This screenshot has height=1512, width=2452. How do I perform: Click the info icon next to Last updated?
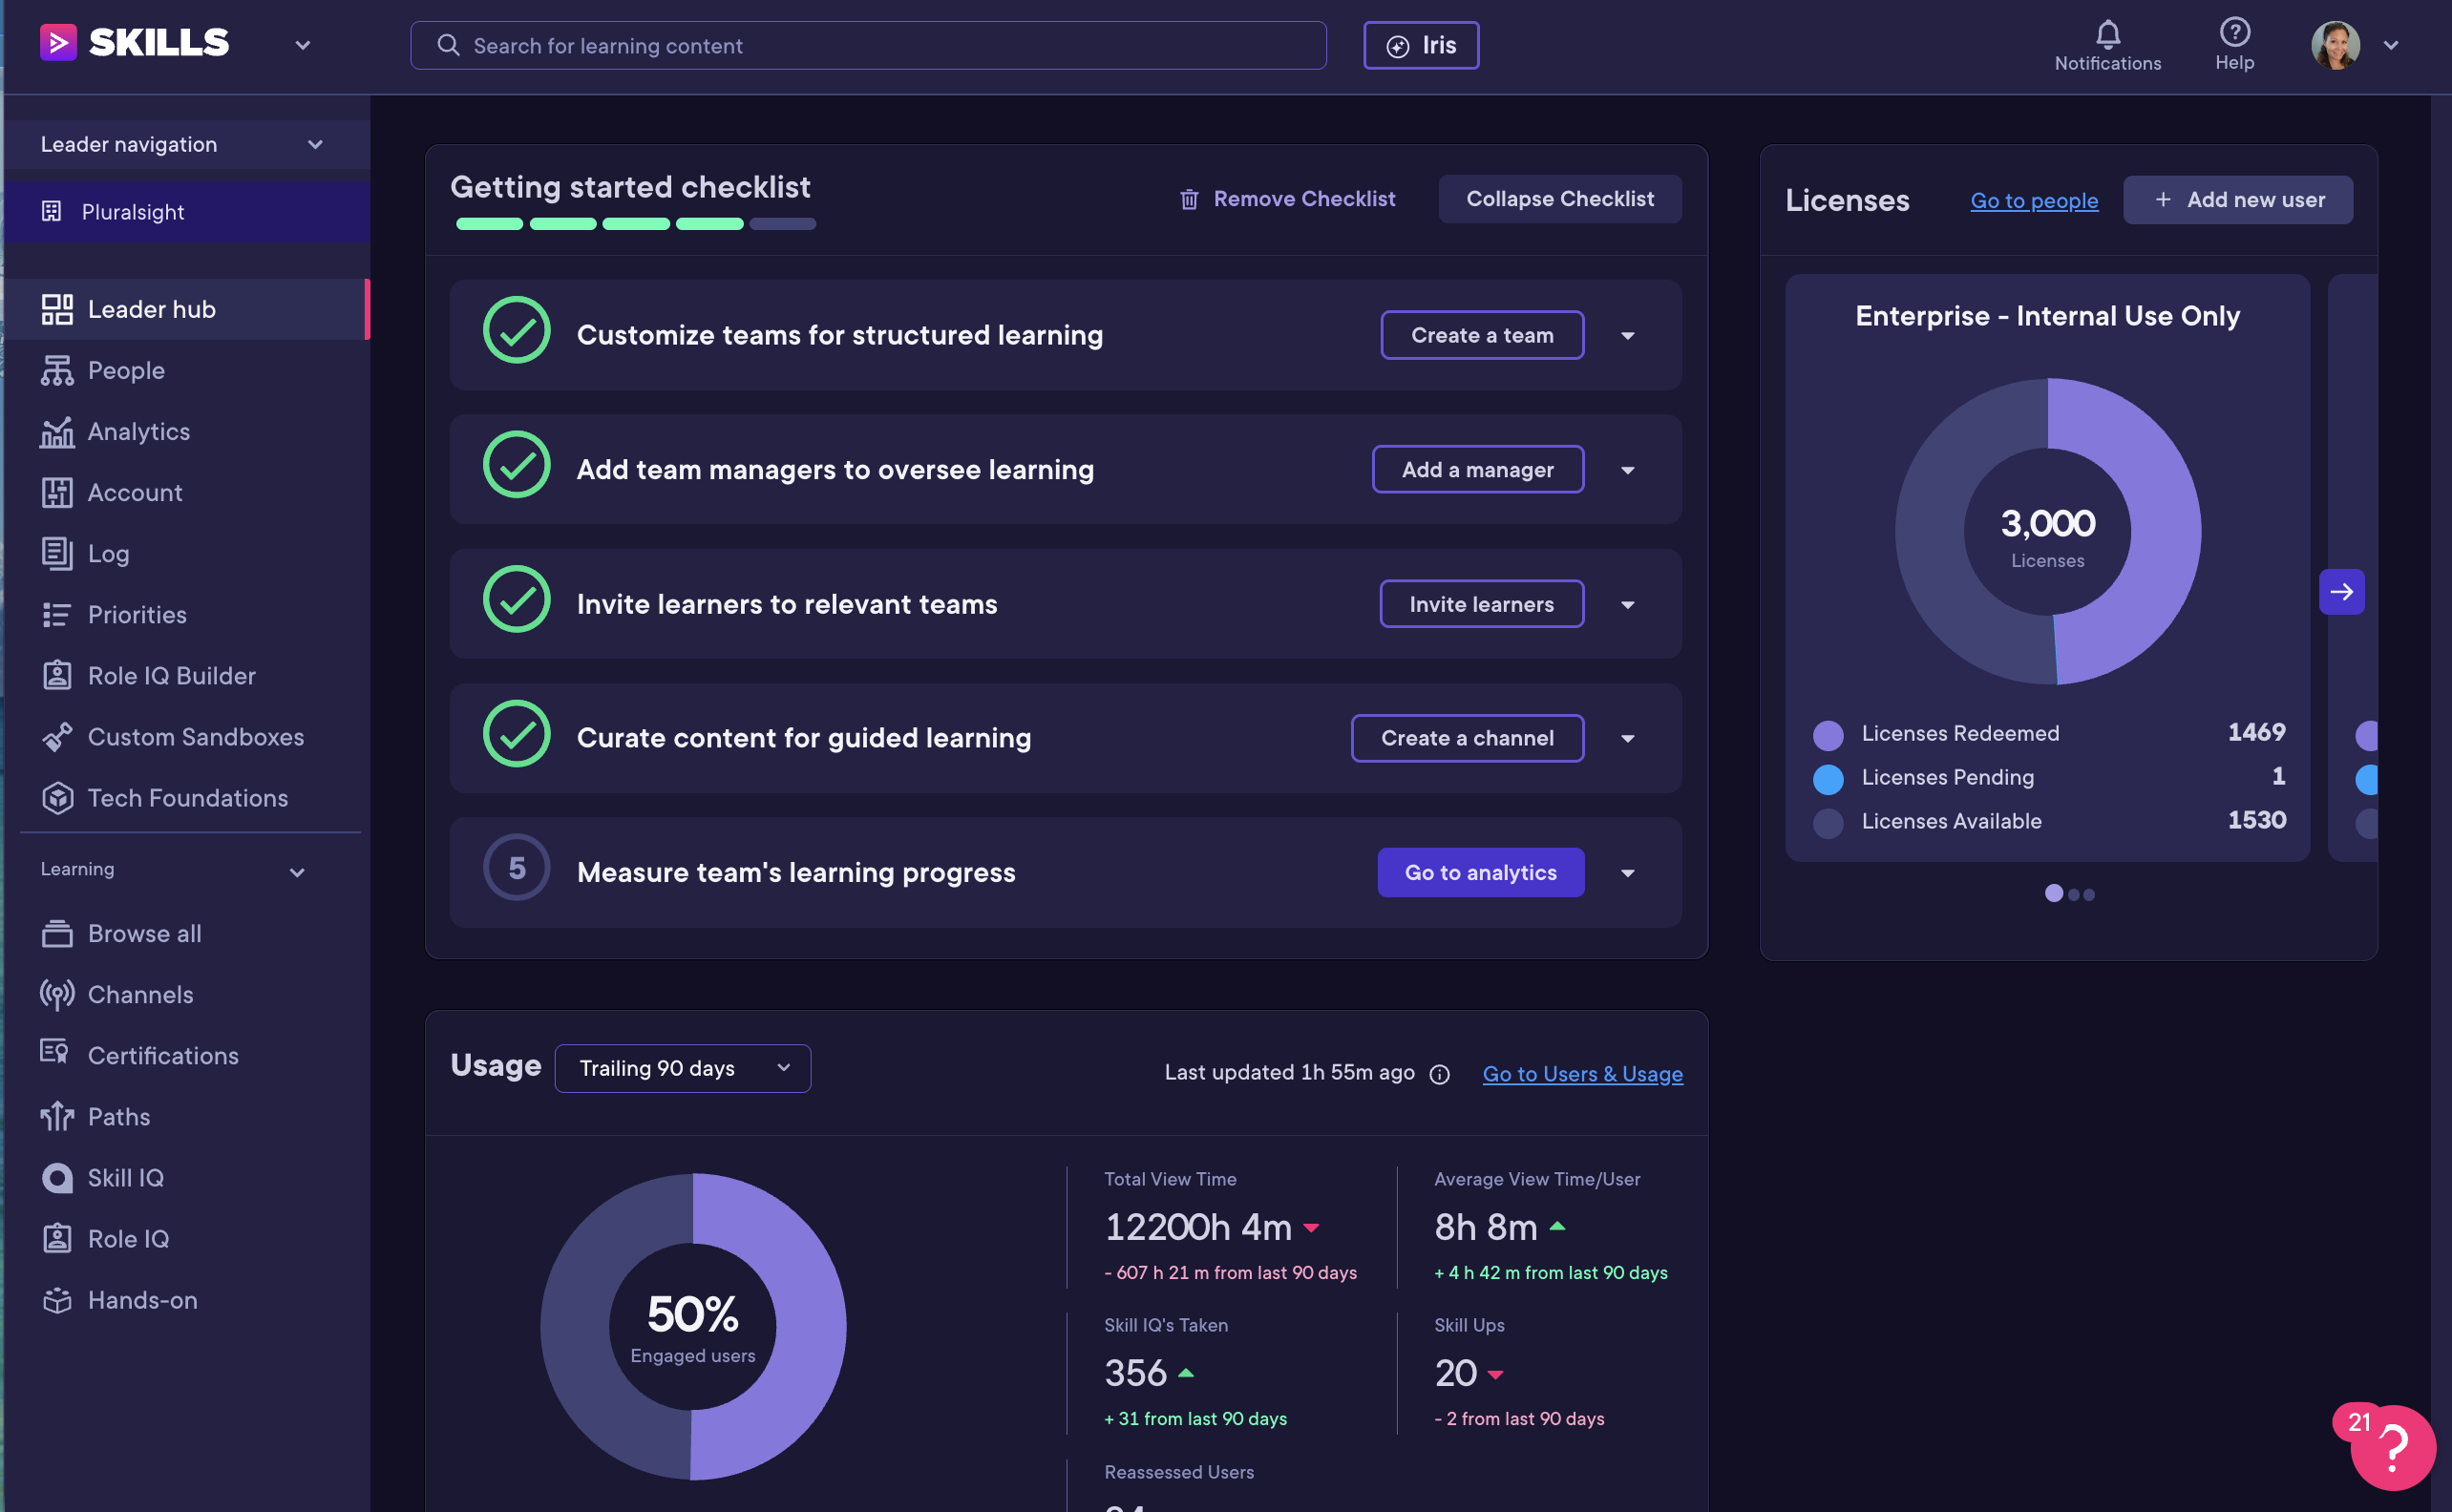(1439, 1074)
